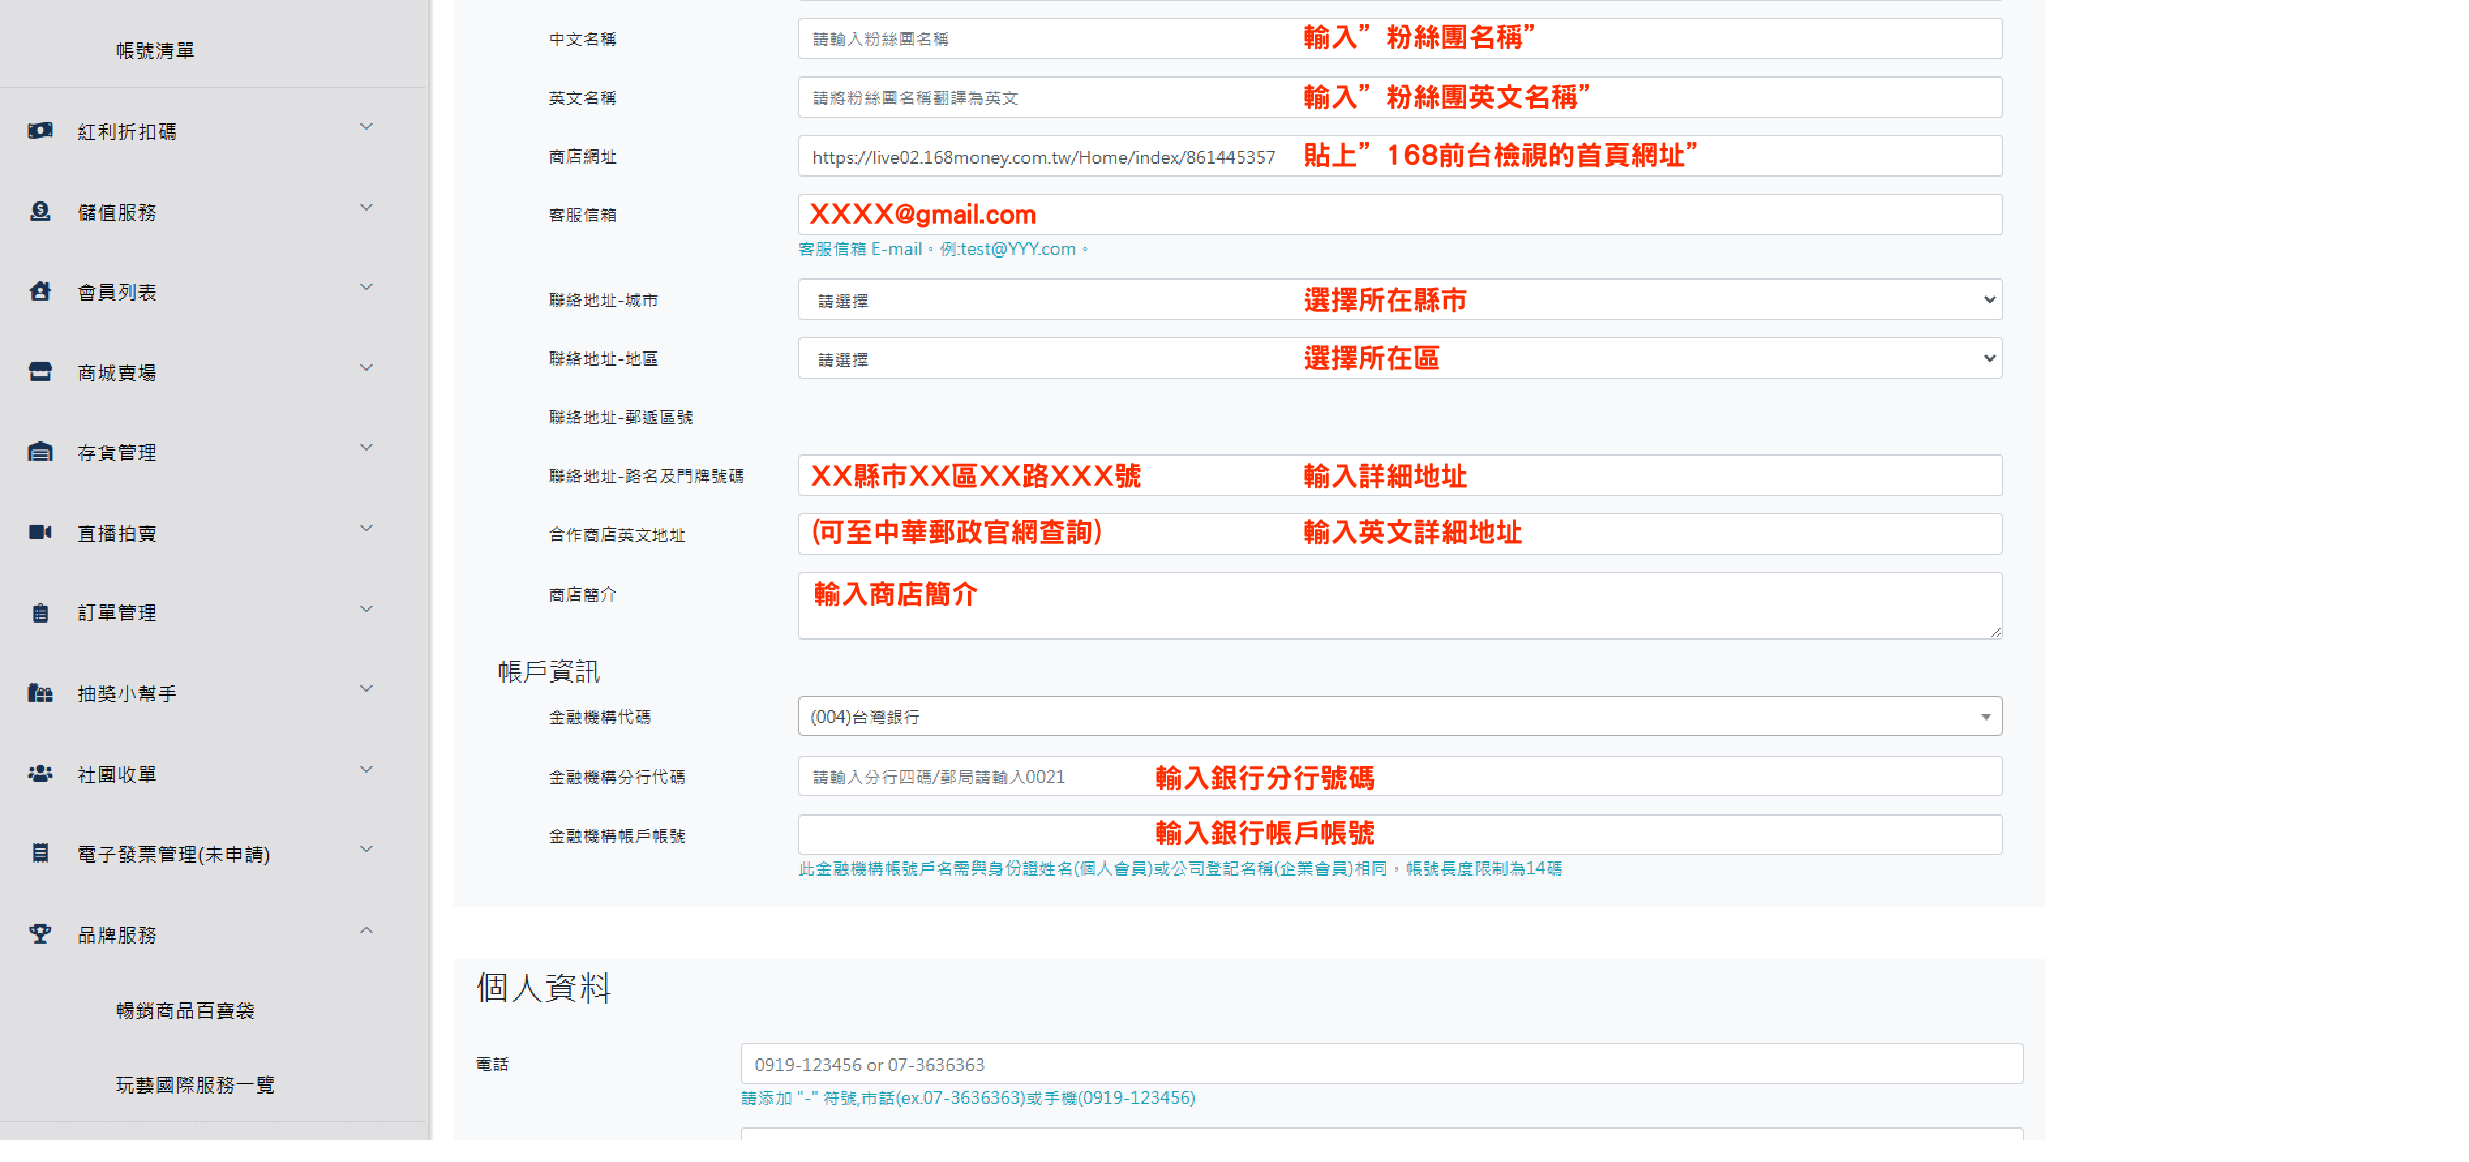This screenshot has width=2469, height=1162.
Task: Click the 抽獎小幫手 gift icon
Action: pyautogui.click(x=40, y=693)
